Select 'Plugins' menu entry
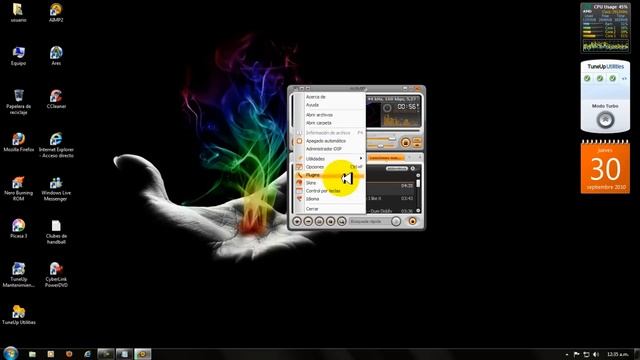Image resolution: width=640 pixels, height=360 pixels. tap(330, 175)
